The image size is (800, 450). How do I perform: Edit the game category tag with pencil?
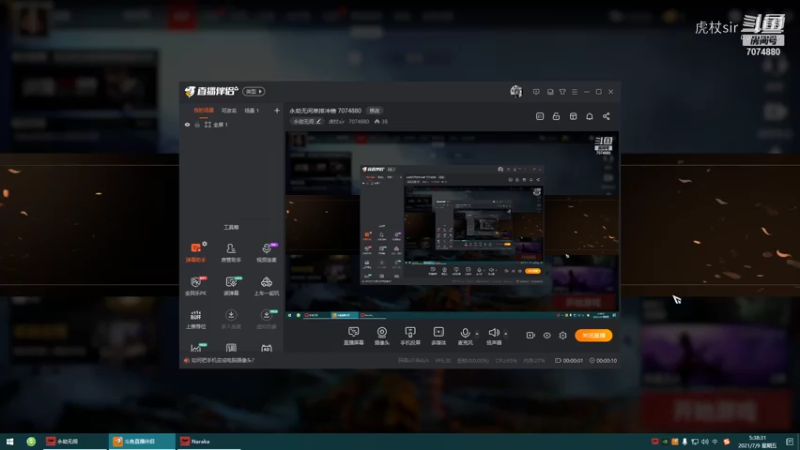pos(307,121)
